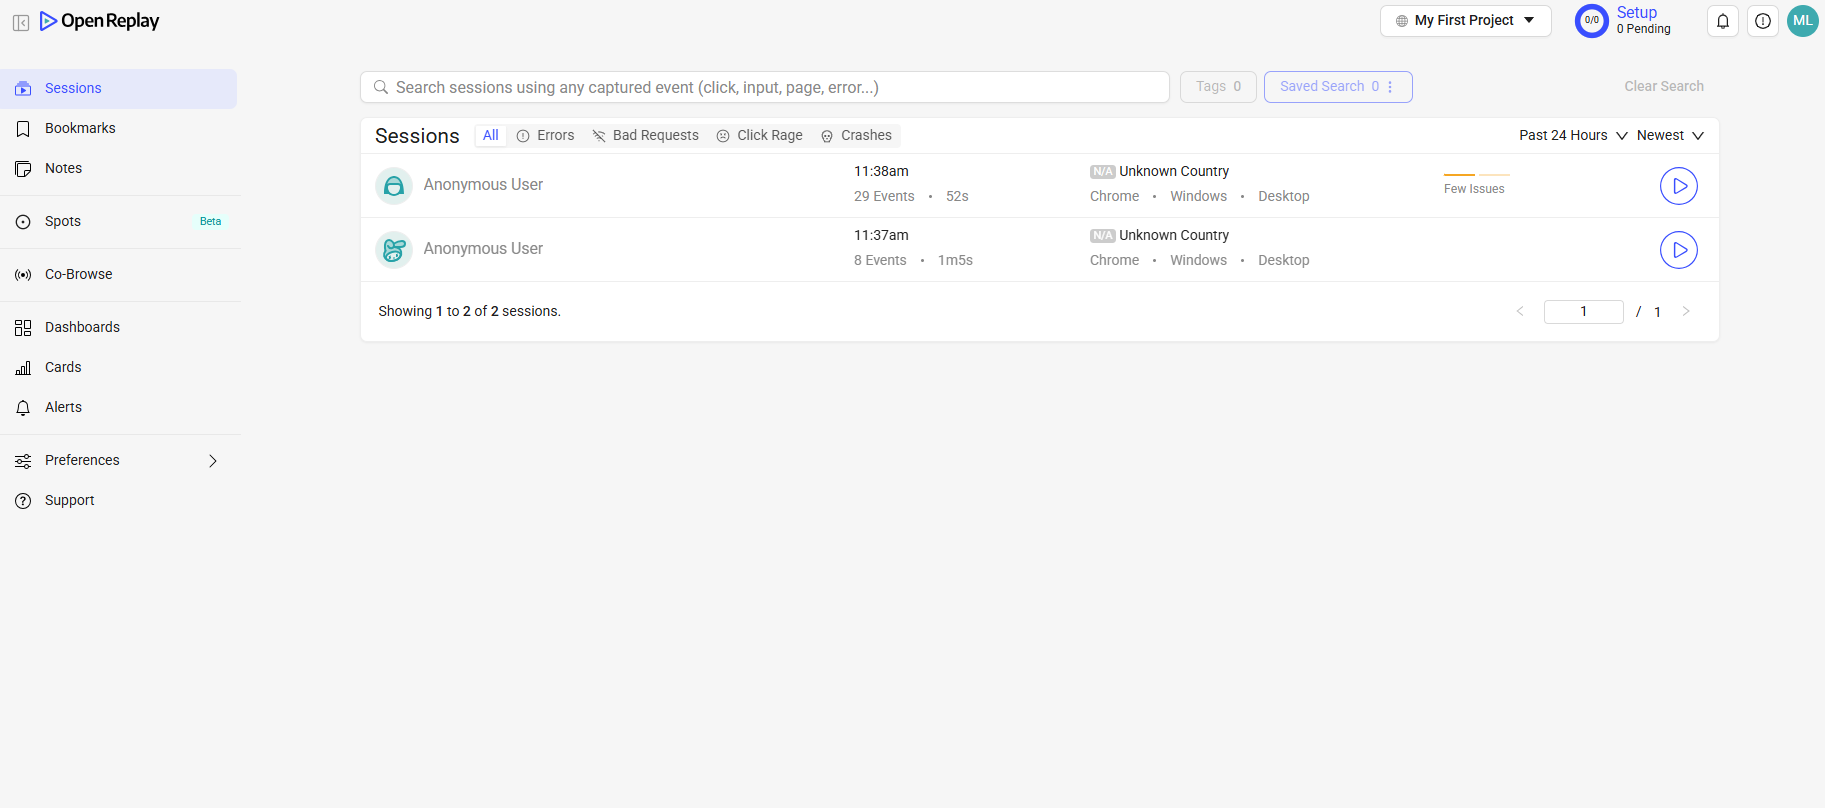Expand the Preferences submenu chevron
Viewport: 1825px width, 808px height.
[212, 461]
